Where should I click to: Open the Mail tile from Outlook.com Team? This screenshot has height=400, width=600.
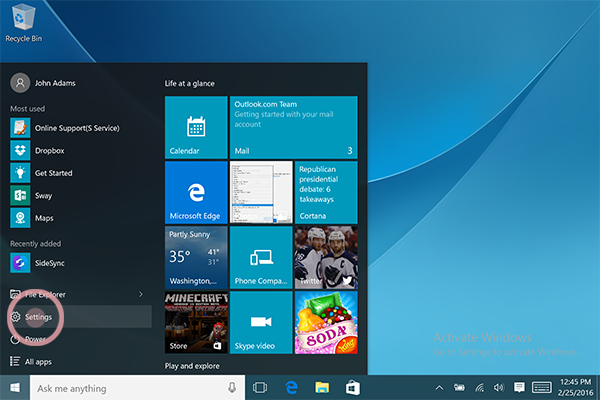pos(293,127)
